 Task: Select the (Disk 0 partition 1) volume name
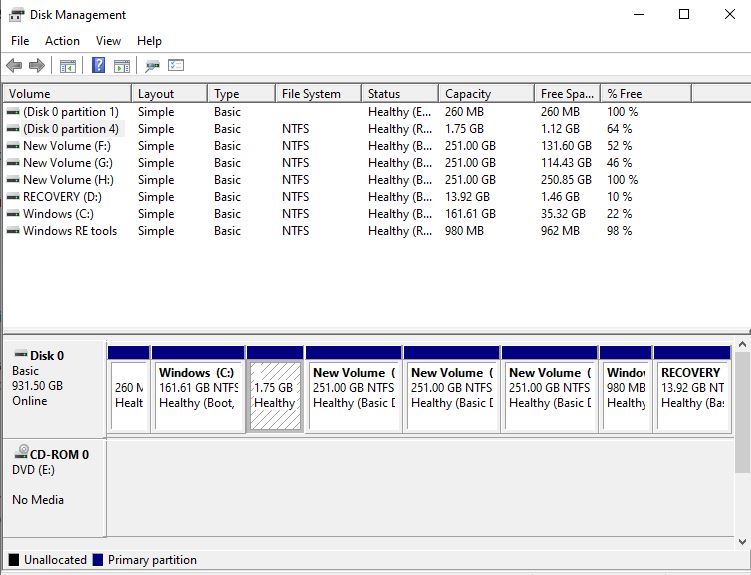pyautogui.click(x=71, y=112)
